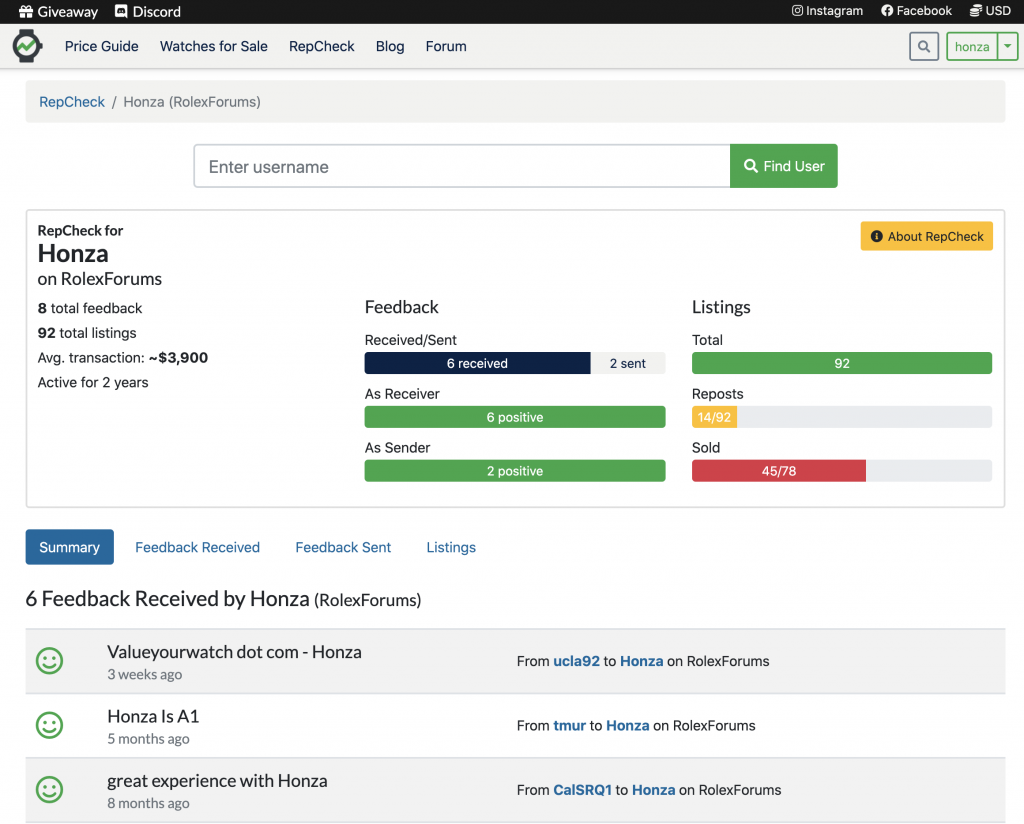Open tmur user profile link
The width and height of the screenshot is (1024, 824).
[569, 725]
